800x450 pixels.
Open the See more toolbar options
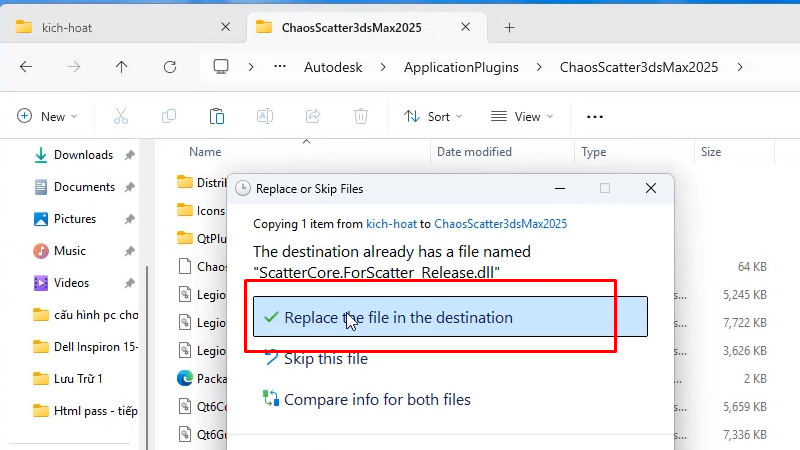coord(595,117)
